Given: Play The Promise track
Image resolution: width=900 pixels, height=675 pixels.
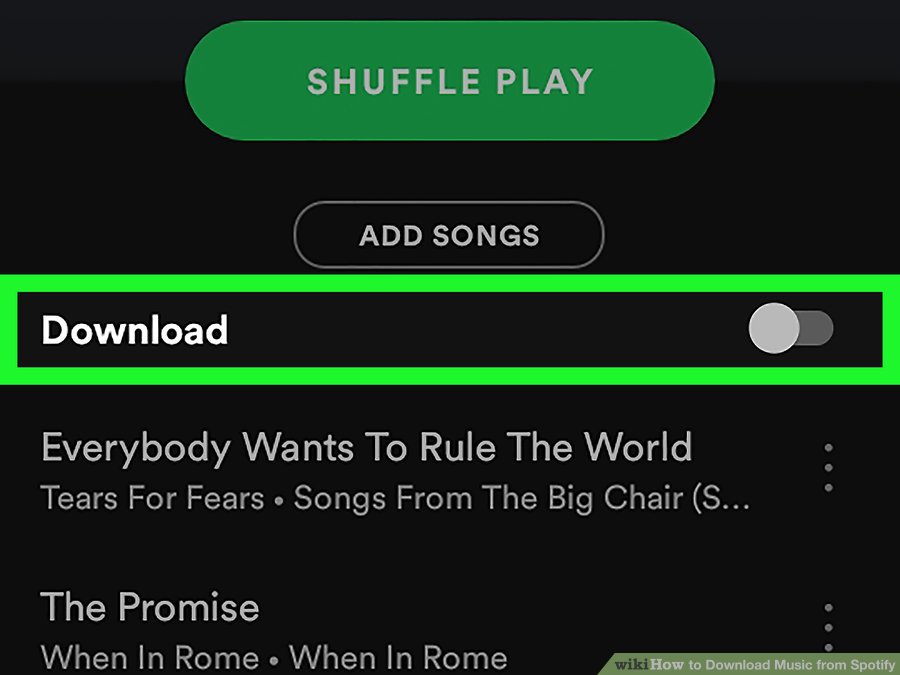Looking at the screenshot, I should point(150,607).
